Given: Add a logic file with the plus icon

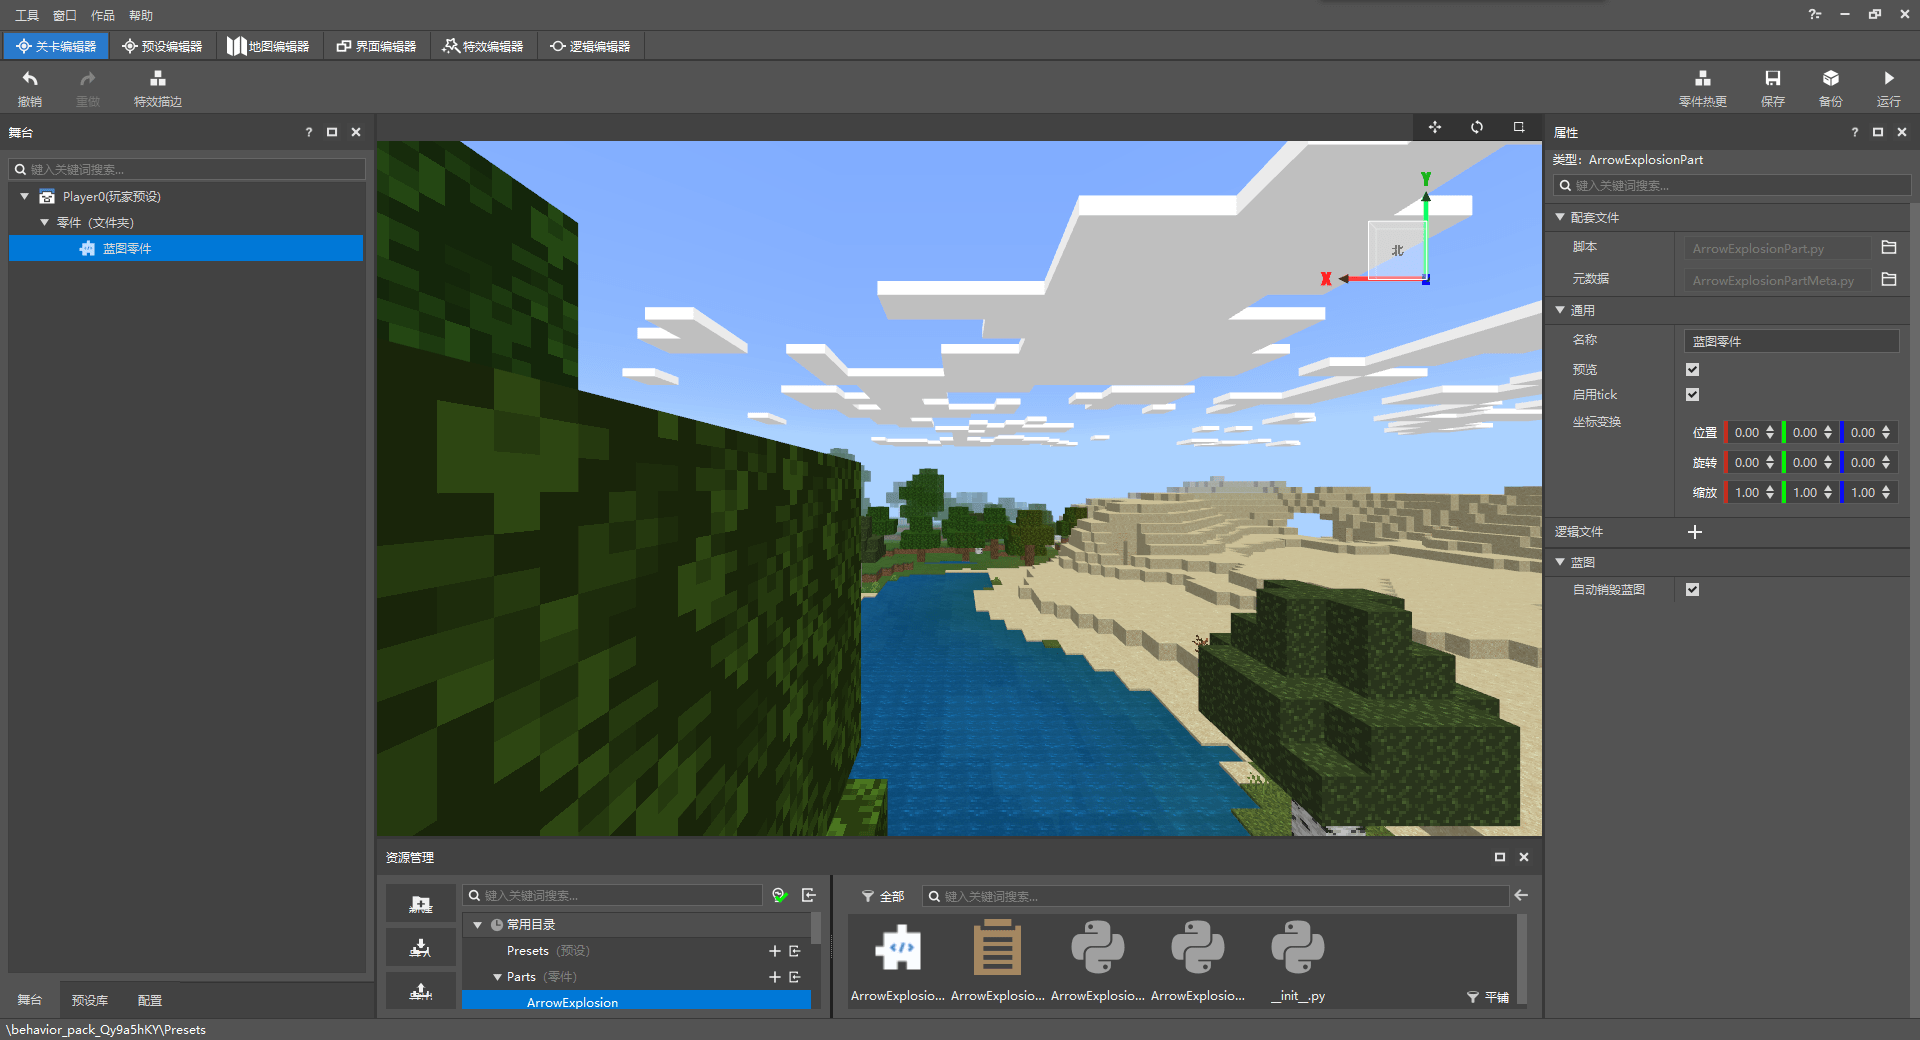Looking at the screenshot, I should click(1695, 532).
